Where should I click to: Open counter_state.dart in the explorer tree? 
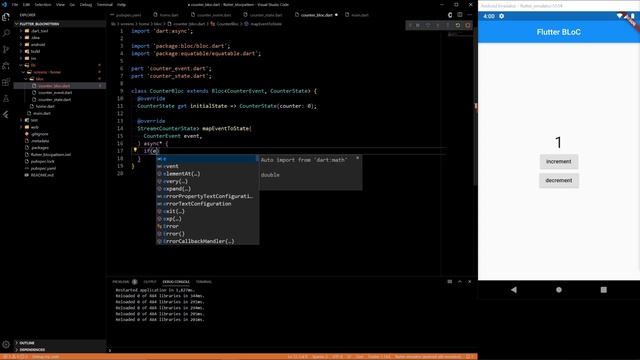pos(55,100)
